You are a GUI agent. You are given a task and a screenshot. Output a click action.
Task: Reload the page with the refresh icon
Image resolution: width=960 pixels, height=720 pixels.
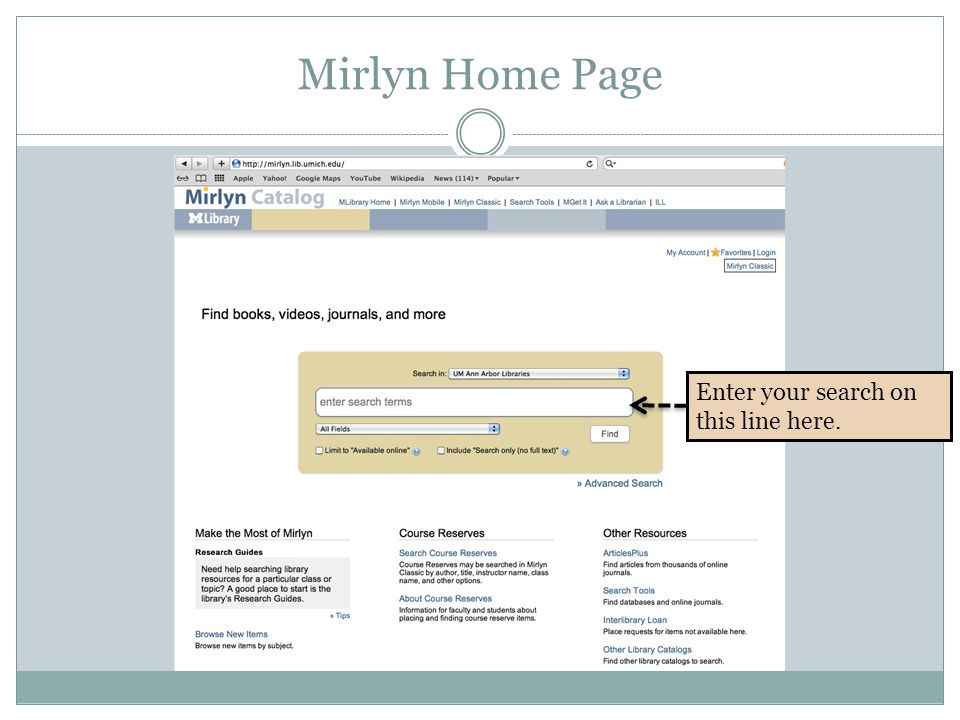590,163
